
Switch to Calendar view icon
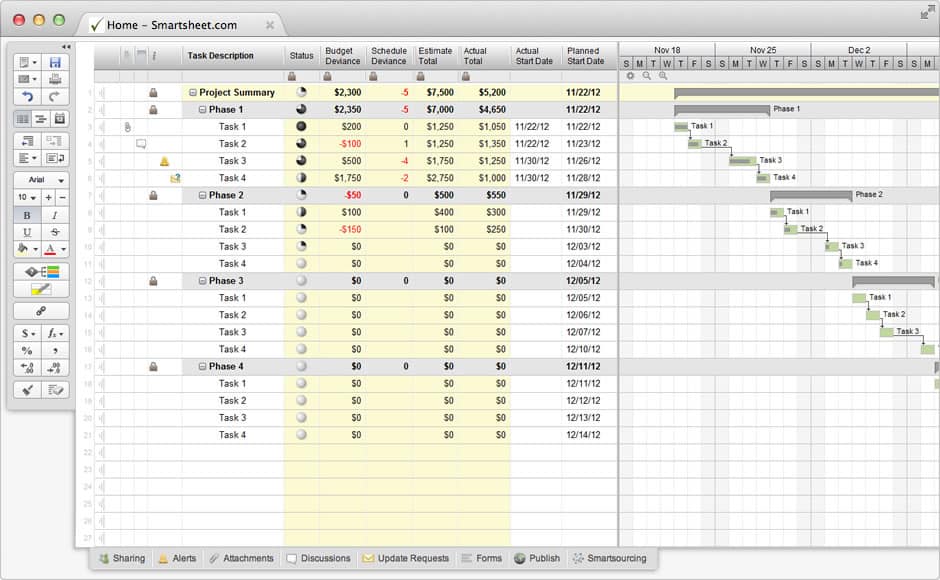(x=59, y=119)
